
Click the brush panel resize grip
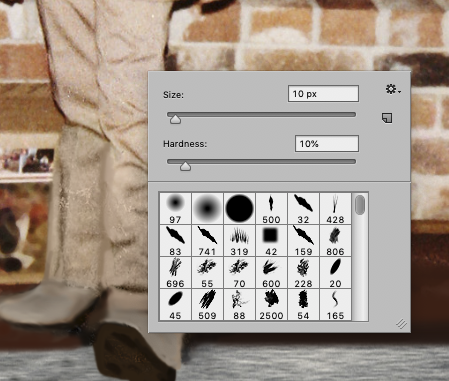tap(402, 324)
